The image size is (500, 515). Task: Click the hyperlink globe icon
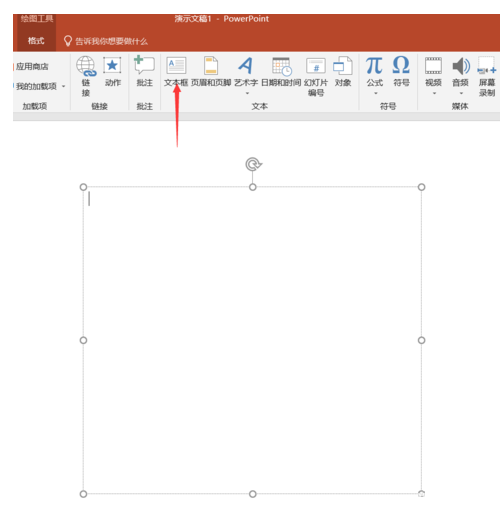coord(86,66)
